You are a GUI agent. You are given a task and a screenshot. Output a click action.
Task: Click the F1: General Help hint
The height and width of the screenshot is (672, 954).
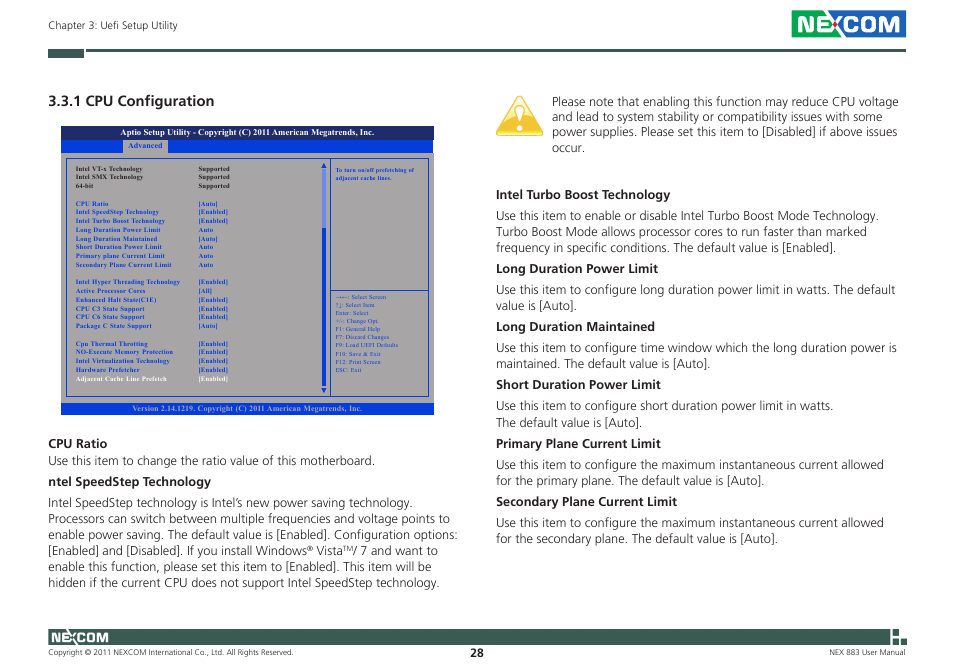pyautogui.click(x=358, y=329)
